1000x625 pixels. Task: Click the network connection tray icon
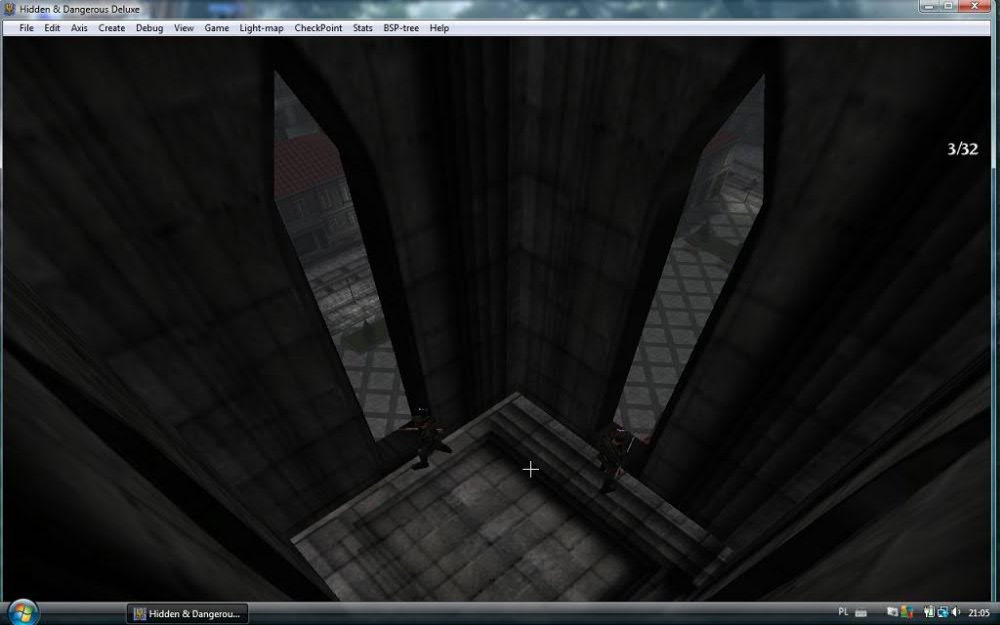click(x=943, y=612)
